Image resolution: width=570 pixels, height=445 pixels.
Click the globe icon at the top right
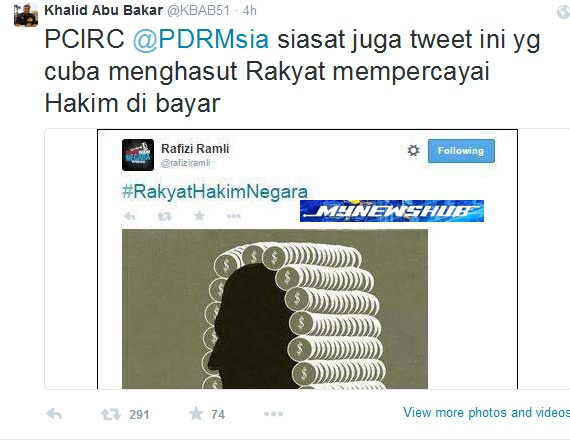(563, 12)
